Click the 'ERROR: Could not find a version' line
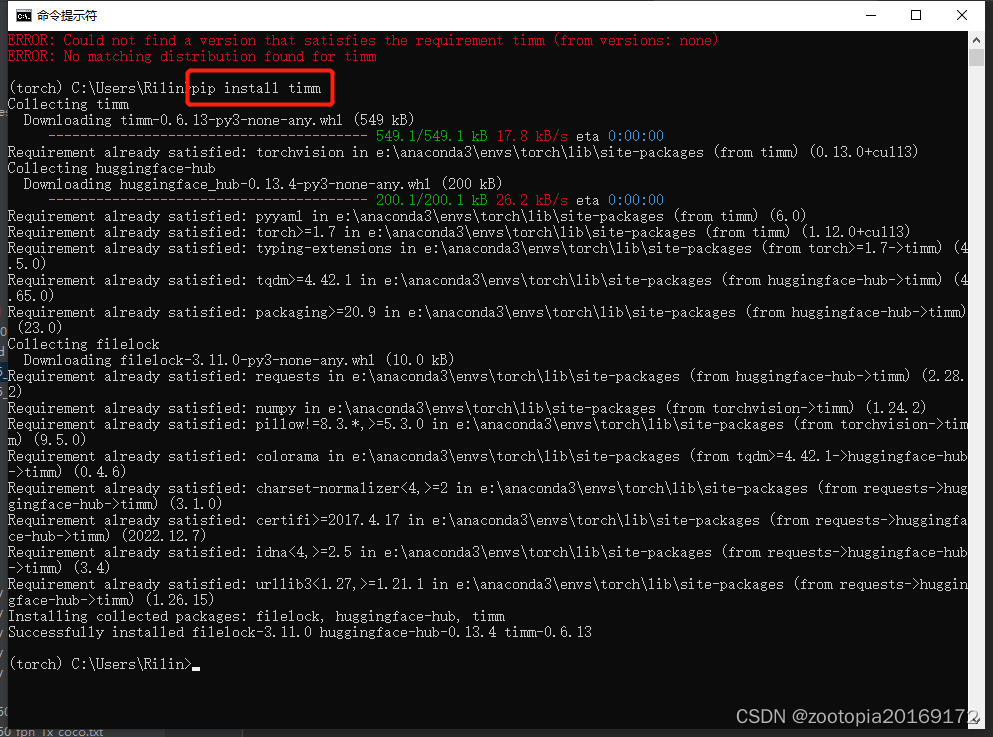The height and width of the screenshot is (737, 993). pos(364,41)
